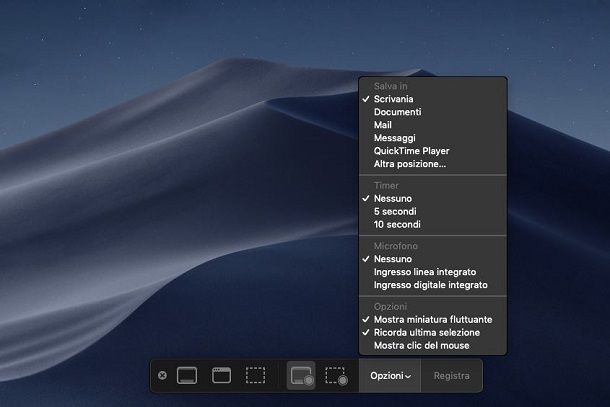Viewport: 610px width, 407px height.
Task: Set Microfono to Nessuno
Action: pos(433,259)
